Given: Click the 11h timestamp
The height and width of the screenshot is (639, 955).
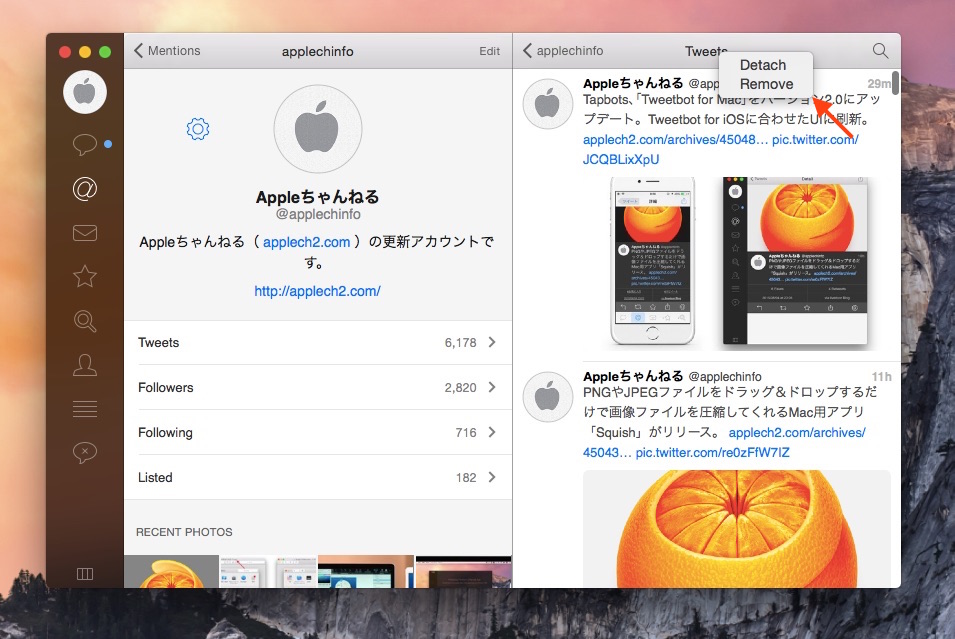Looking at the screenshot, I should click(881, 376).
